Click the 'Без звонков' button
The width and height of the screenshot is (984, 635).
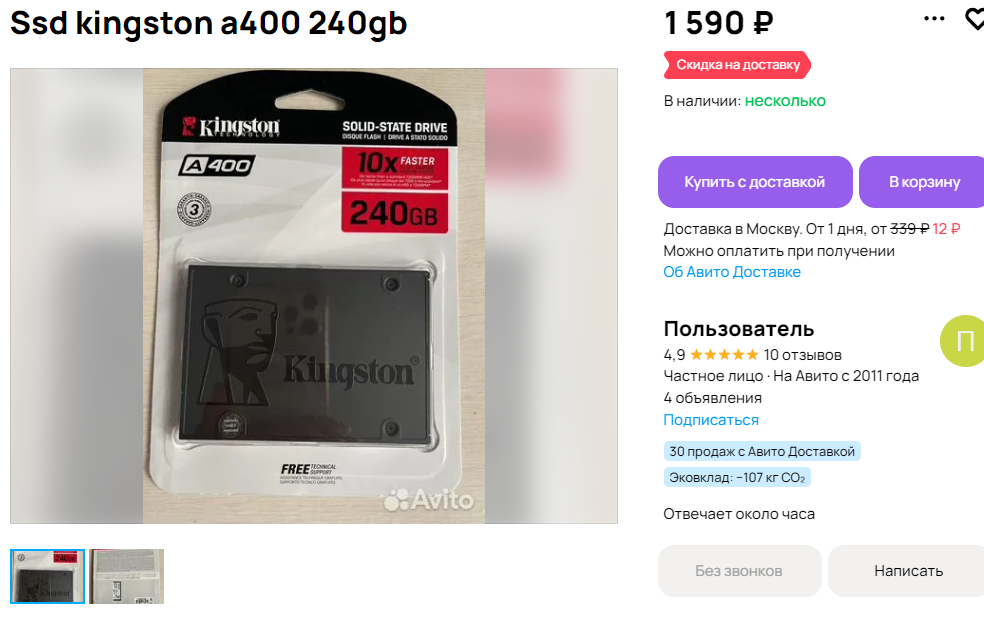point(739,571)
